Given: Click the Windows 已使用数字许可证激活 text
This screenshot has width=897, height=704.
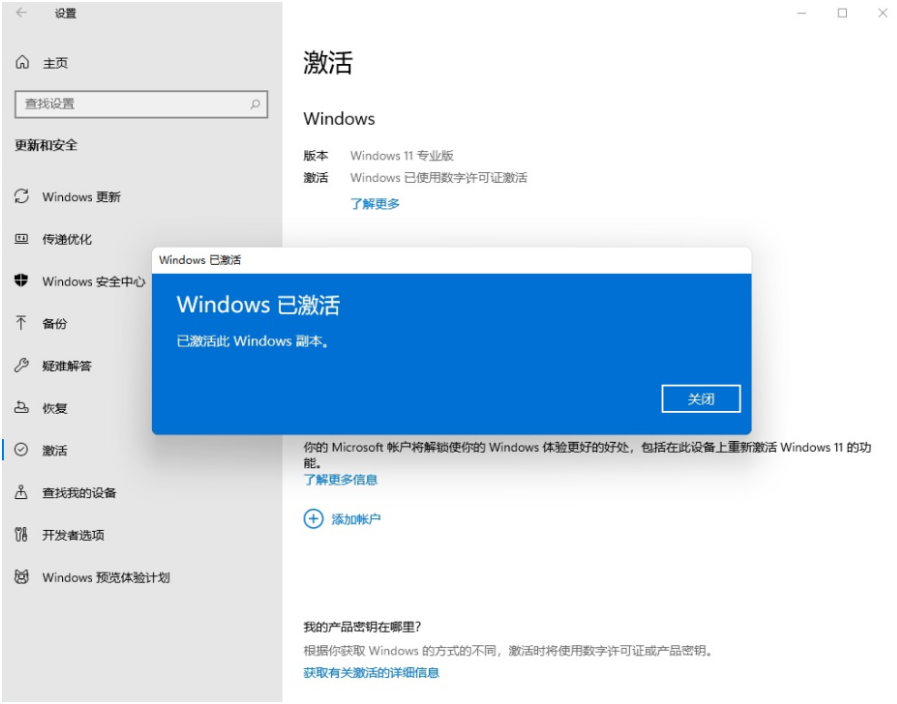Looking at the screenshot, I should click(x=438, y=178).
